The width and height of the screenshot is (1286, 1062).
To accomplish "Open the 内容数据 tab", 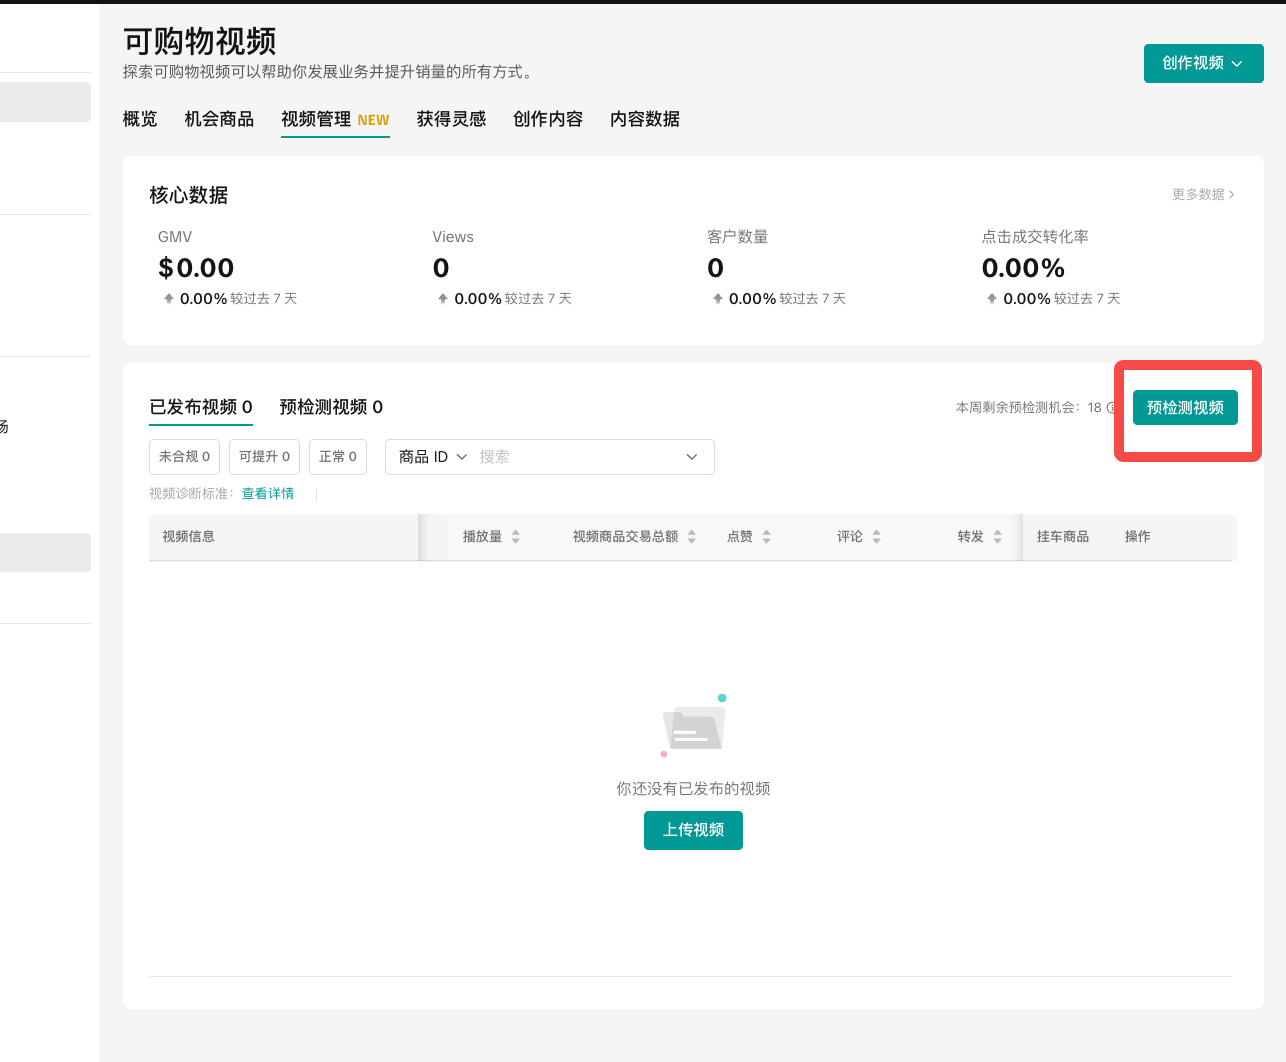I will coord(645,119).
